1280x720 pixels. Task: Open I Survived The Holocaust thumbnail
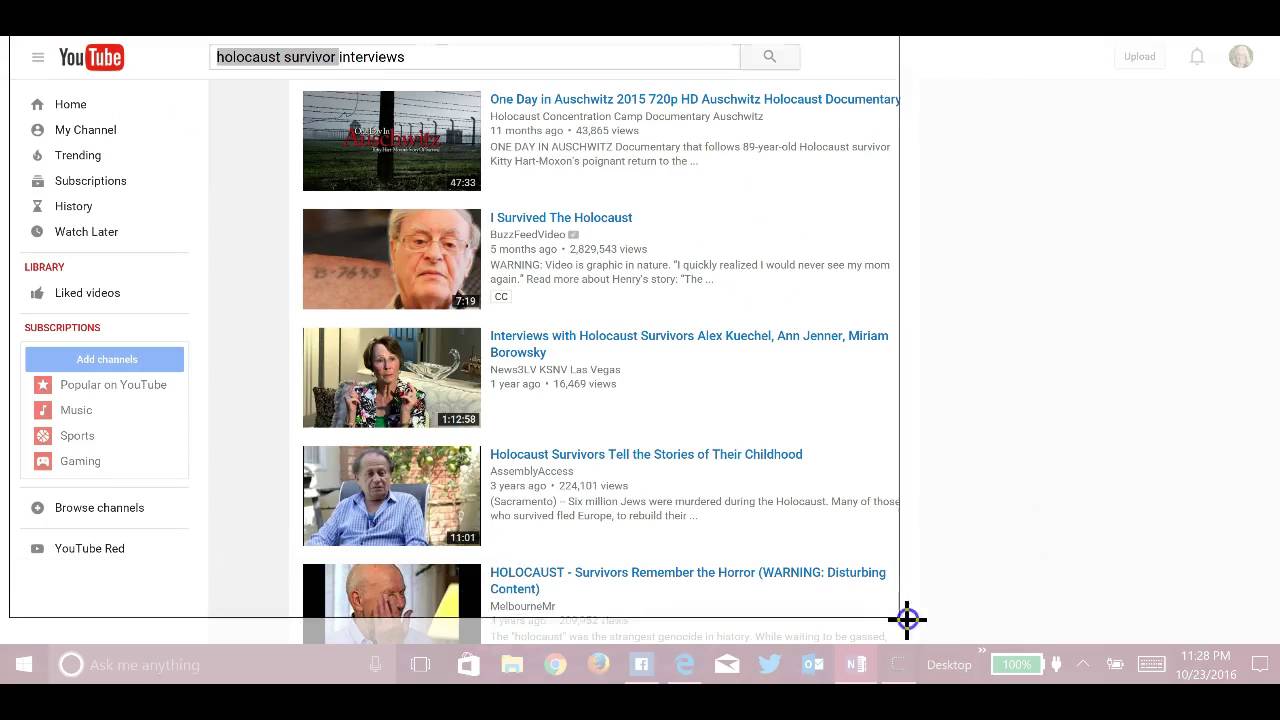pyautogui.click(x=392, y=259)
